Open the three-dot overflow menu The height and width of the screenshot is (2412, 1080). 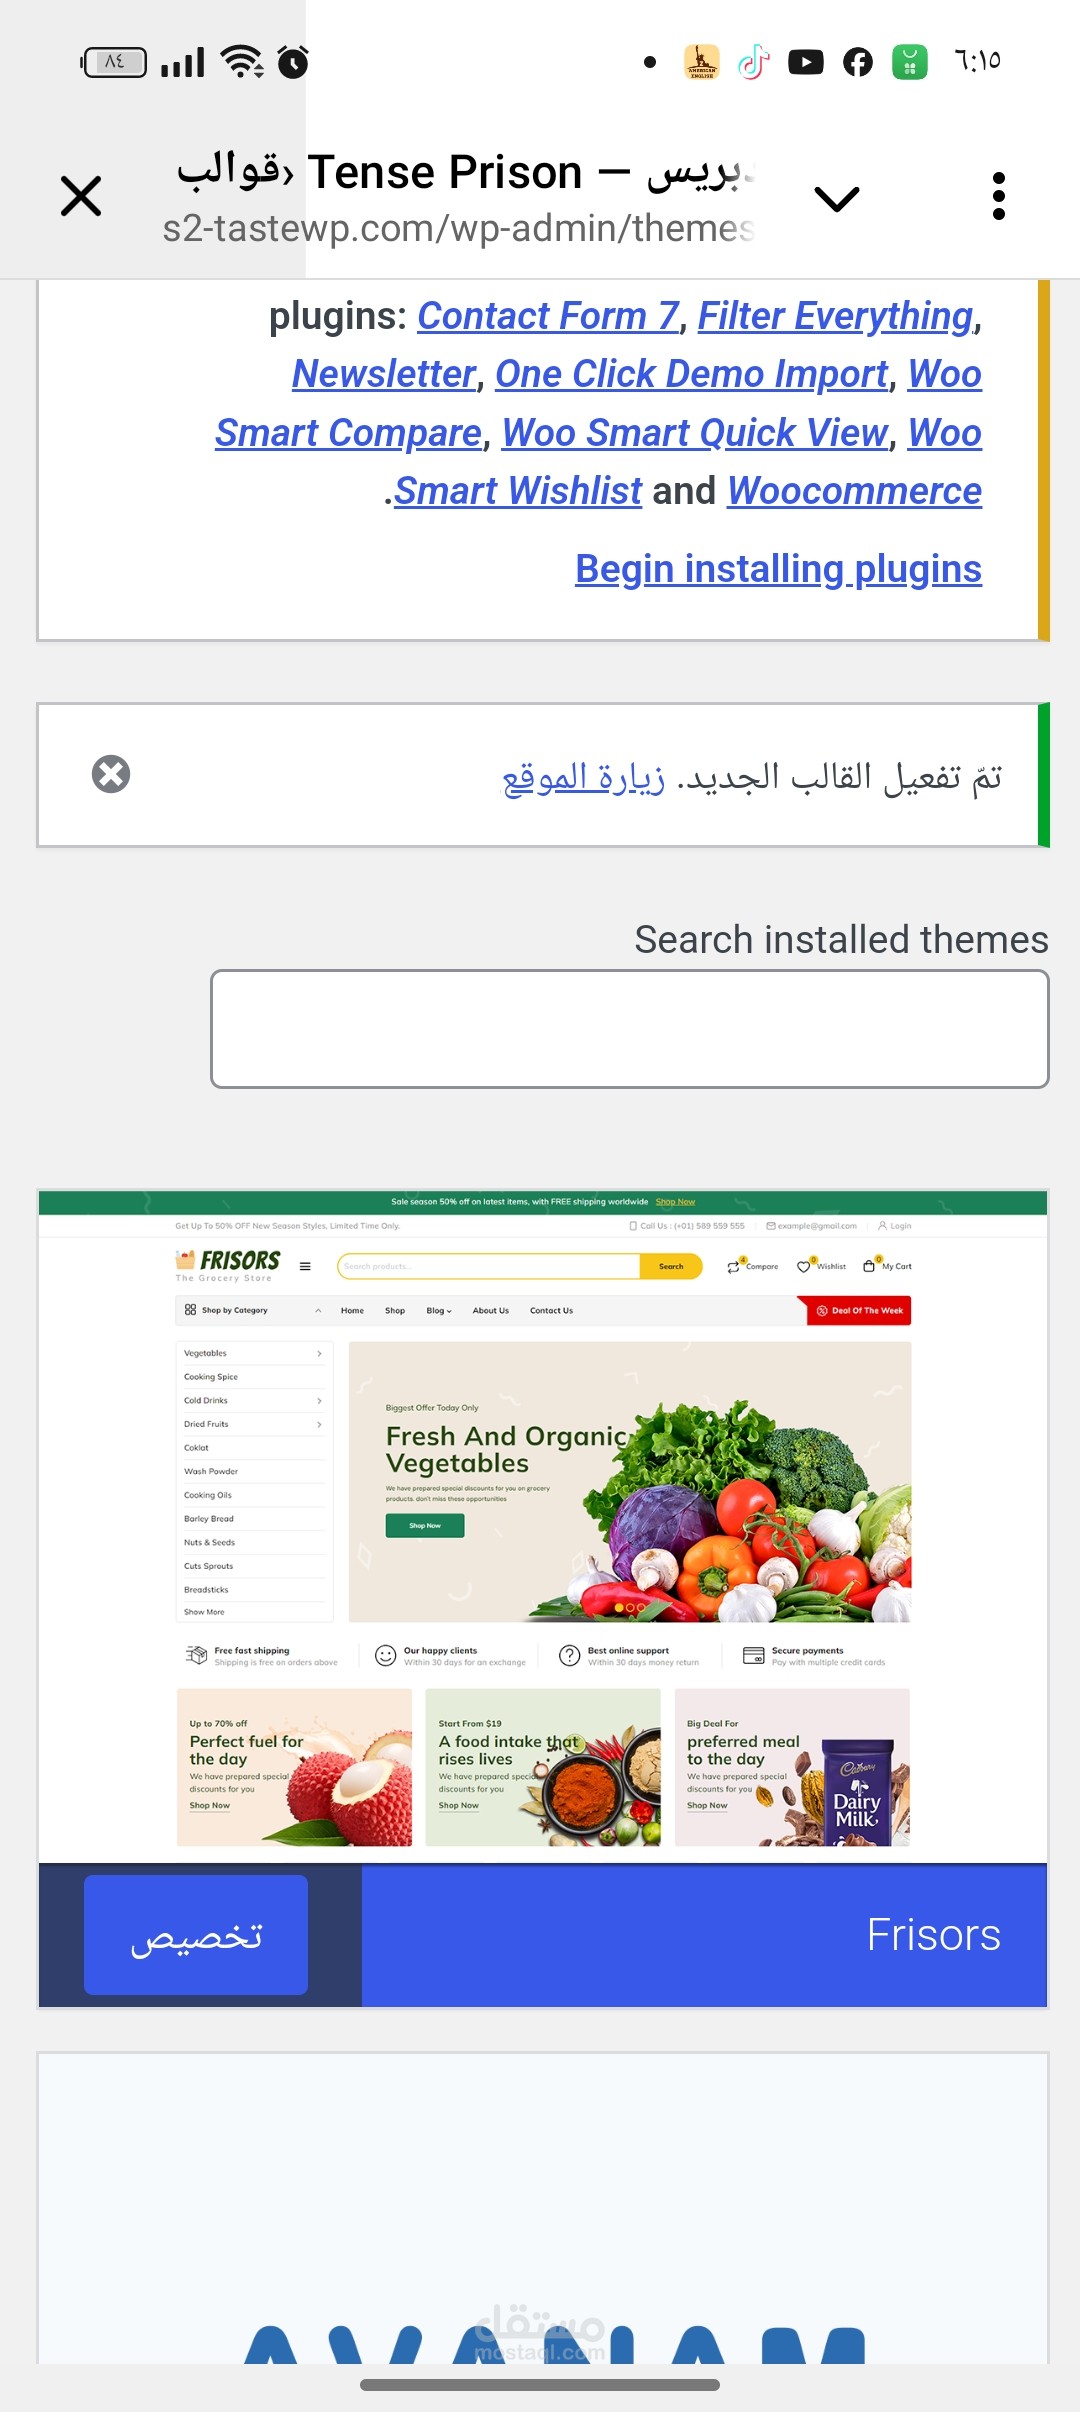click(998, 196)
